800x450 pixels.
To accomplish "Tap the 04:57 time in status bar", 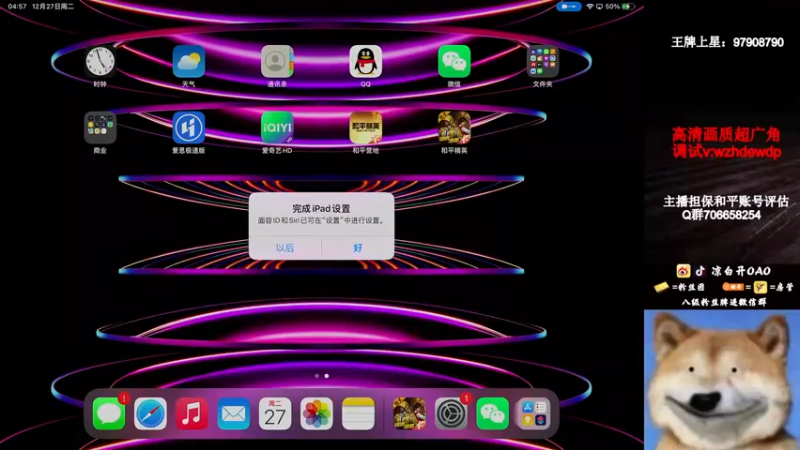I will click(x=17, y=7).
